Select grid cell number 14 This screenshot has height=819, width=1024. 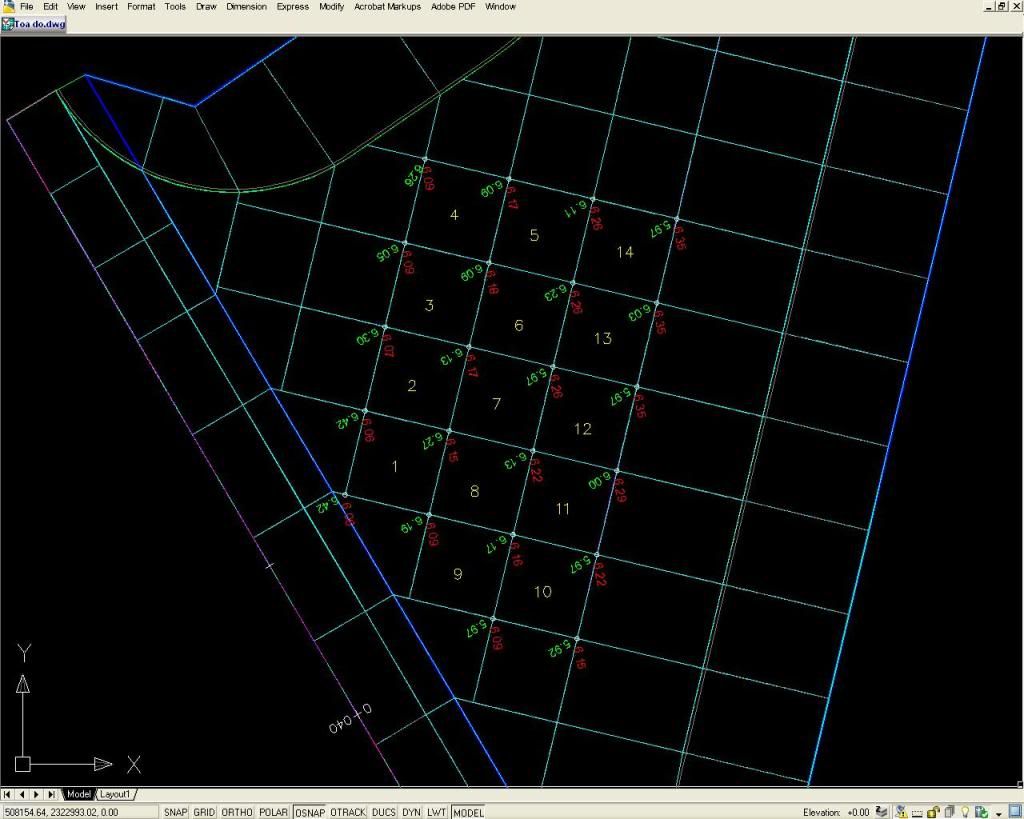click(625, 252)
